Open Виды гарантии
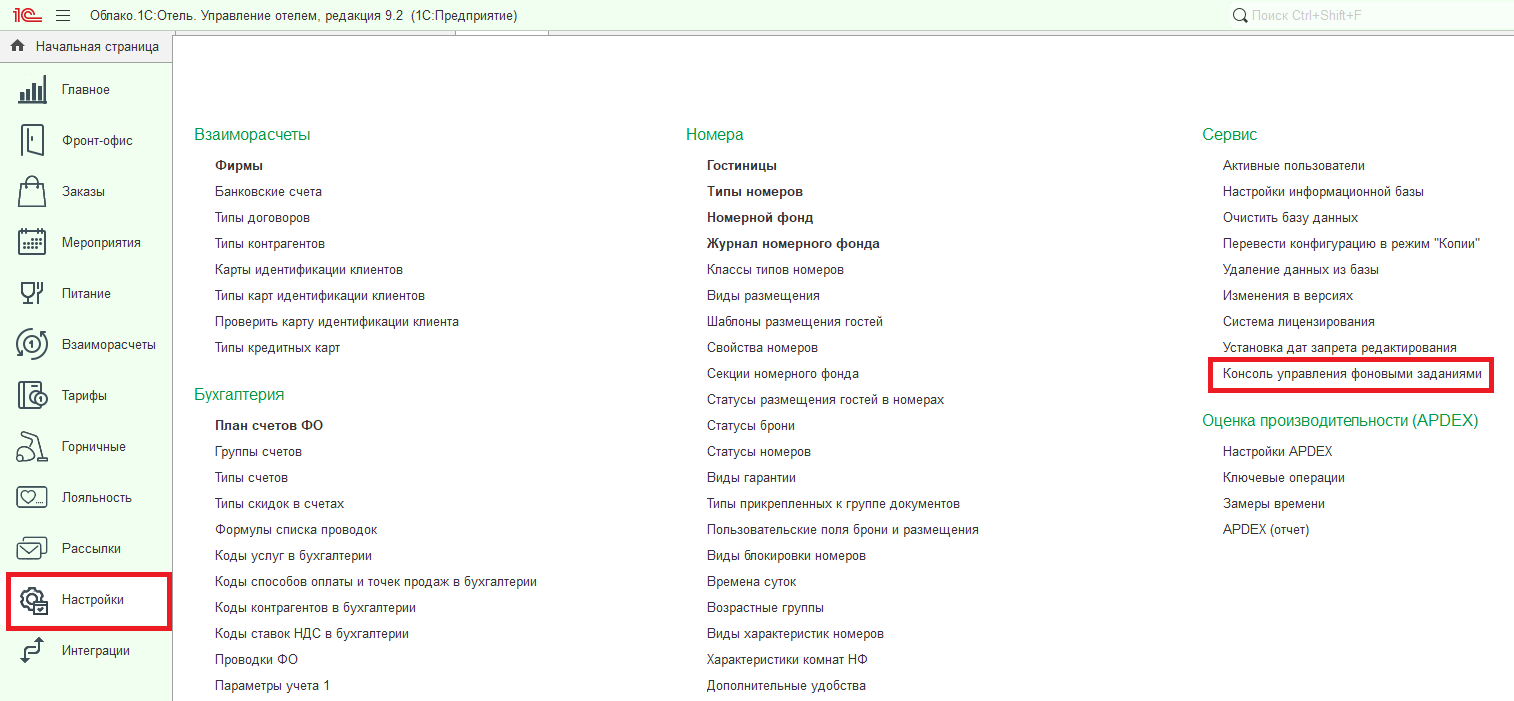The image size is (1514, 701). point(751,477)
